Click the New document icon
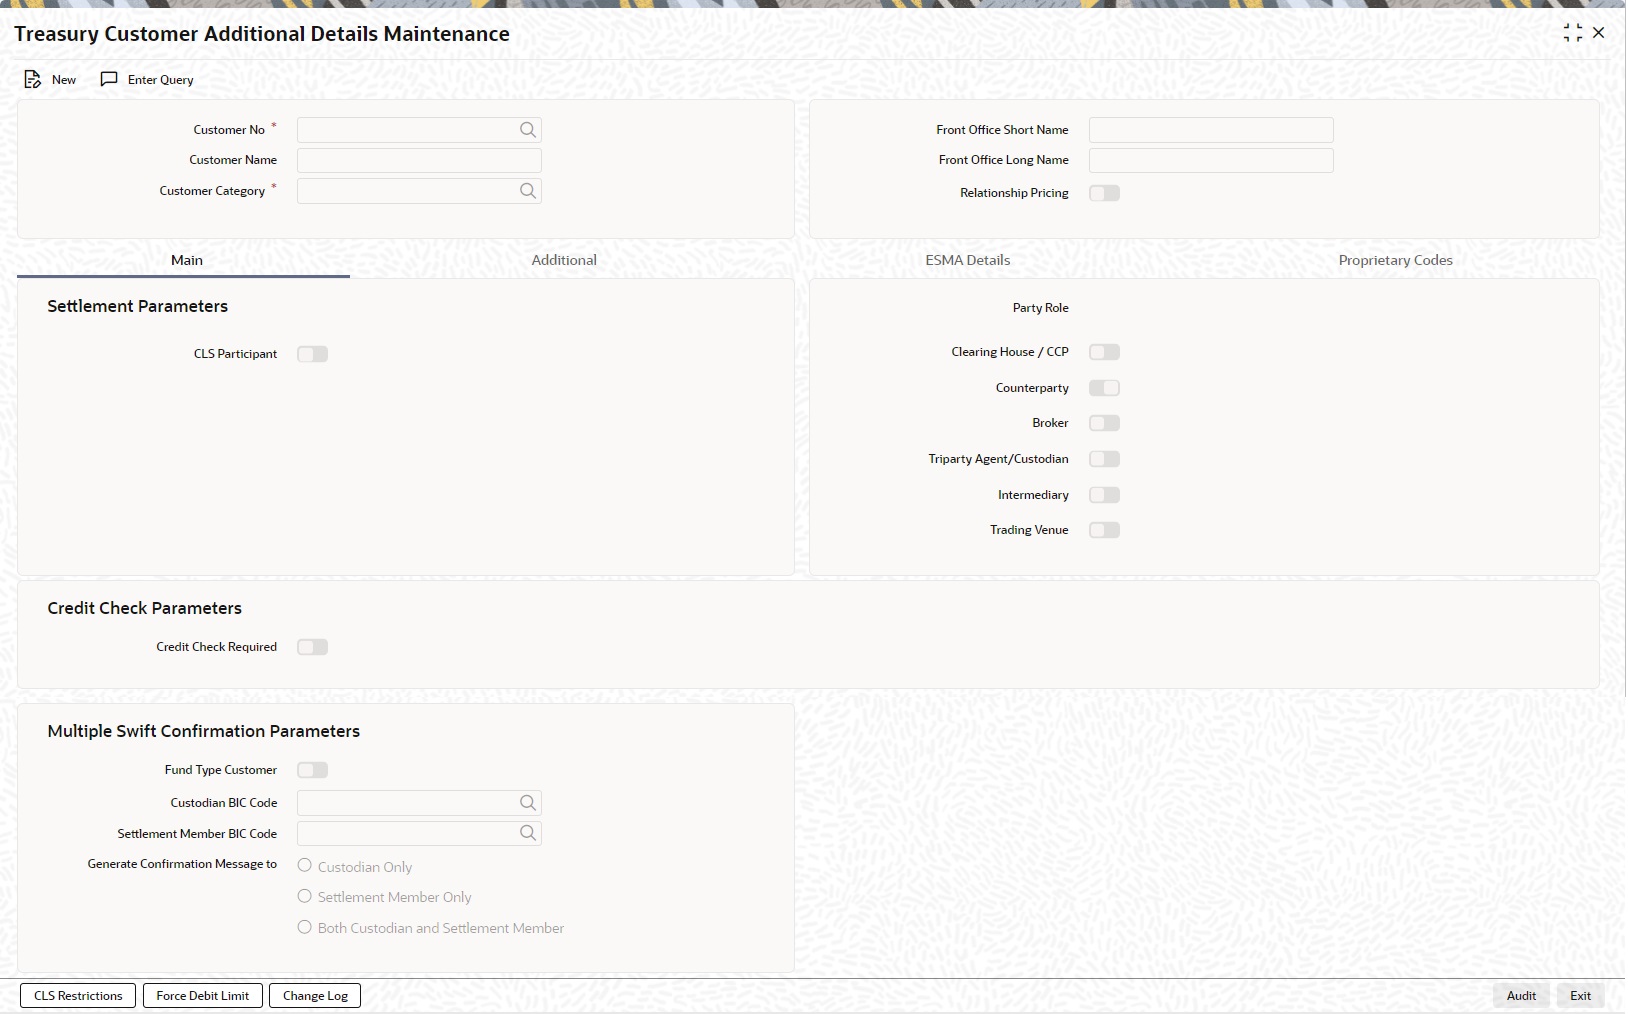The height and width of the screenshot is (1014, 1628). pos(33,79)
